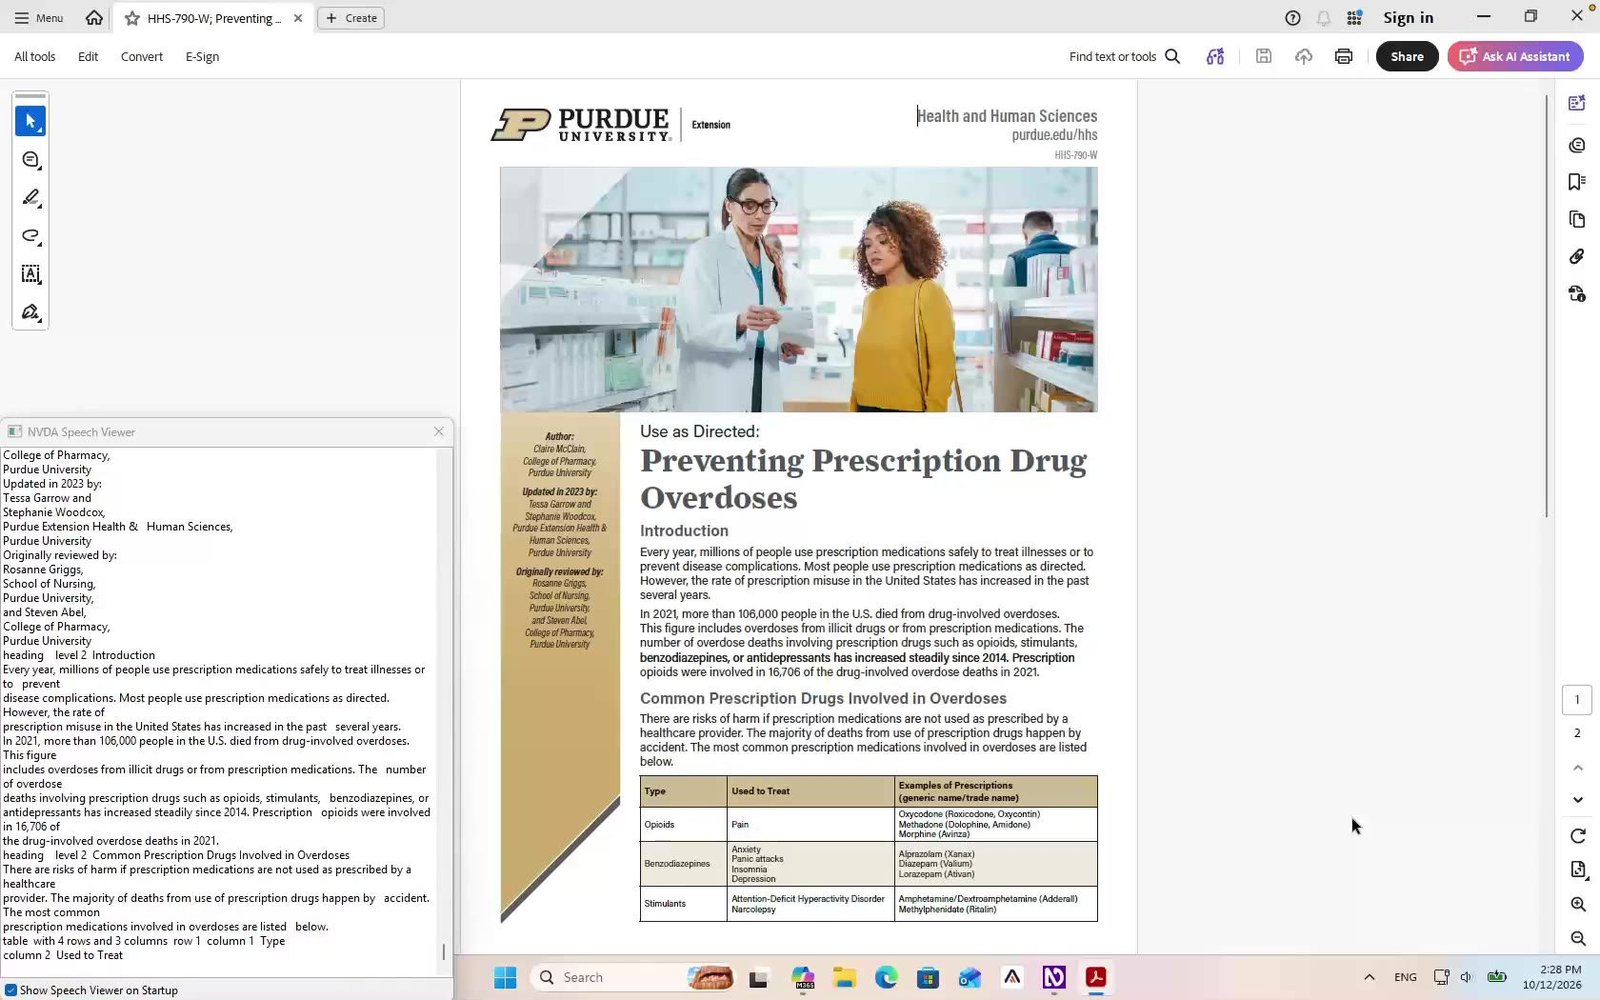Go to previous page arrow
This screenshot has width=1600, height=1000.
pyautogui.click(x=1578, y=767)
